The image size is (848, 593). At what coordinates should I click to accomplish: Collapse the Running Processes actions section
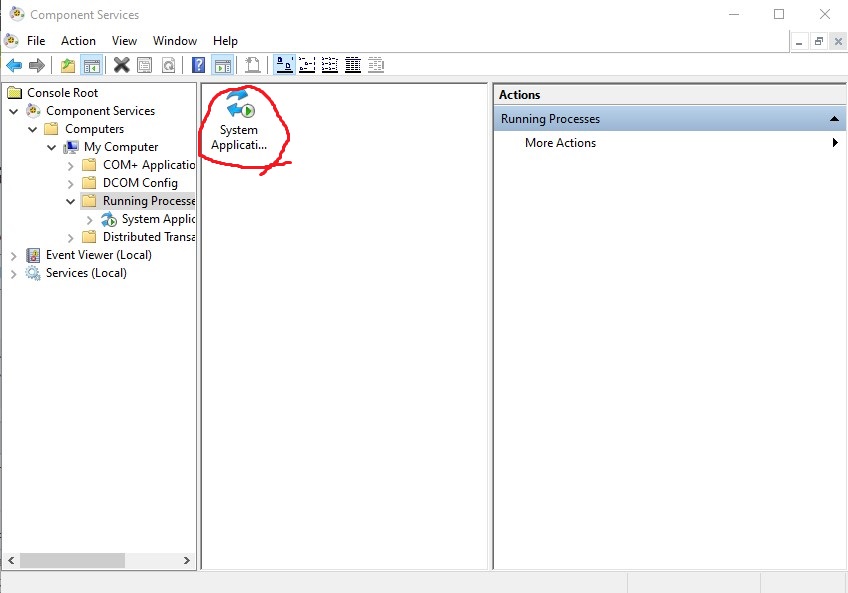(x=834, y=119)
